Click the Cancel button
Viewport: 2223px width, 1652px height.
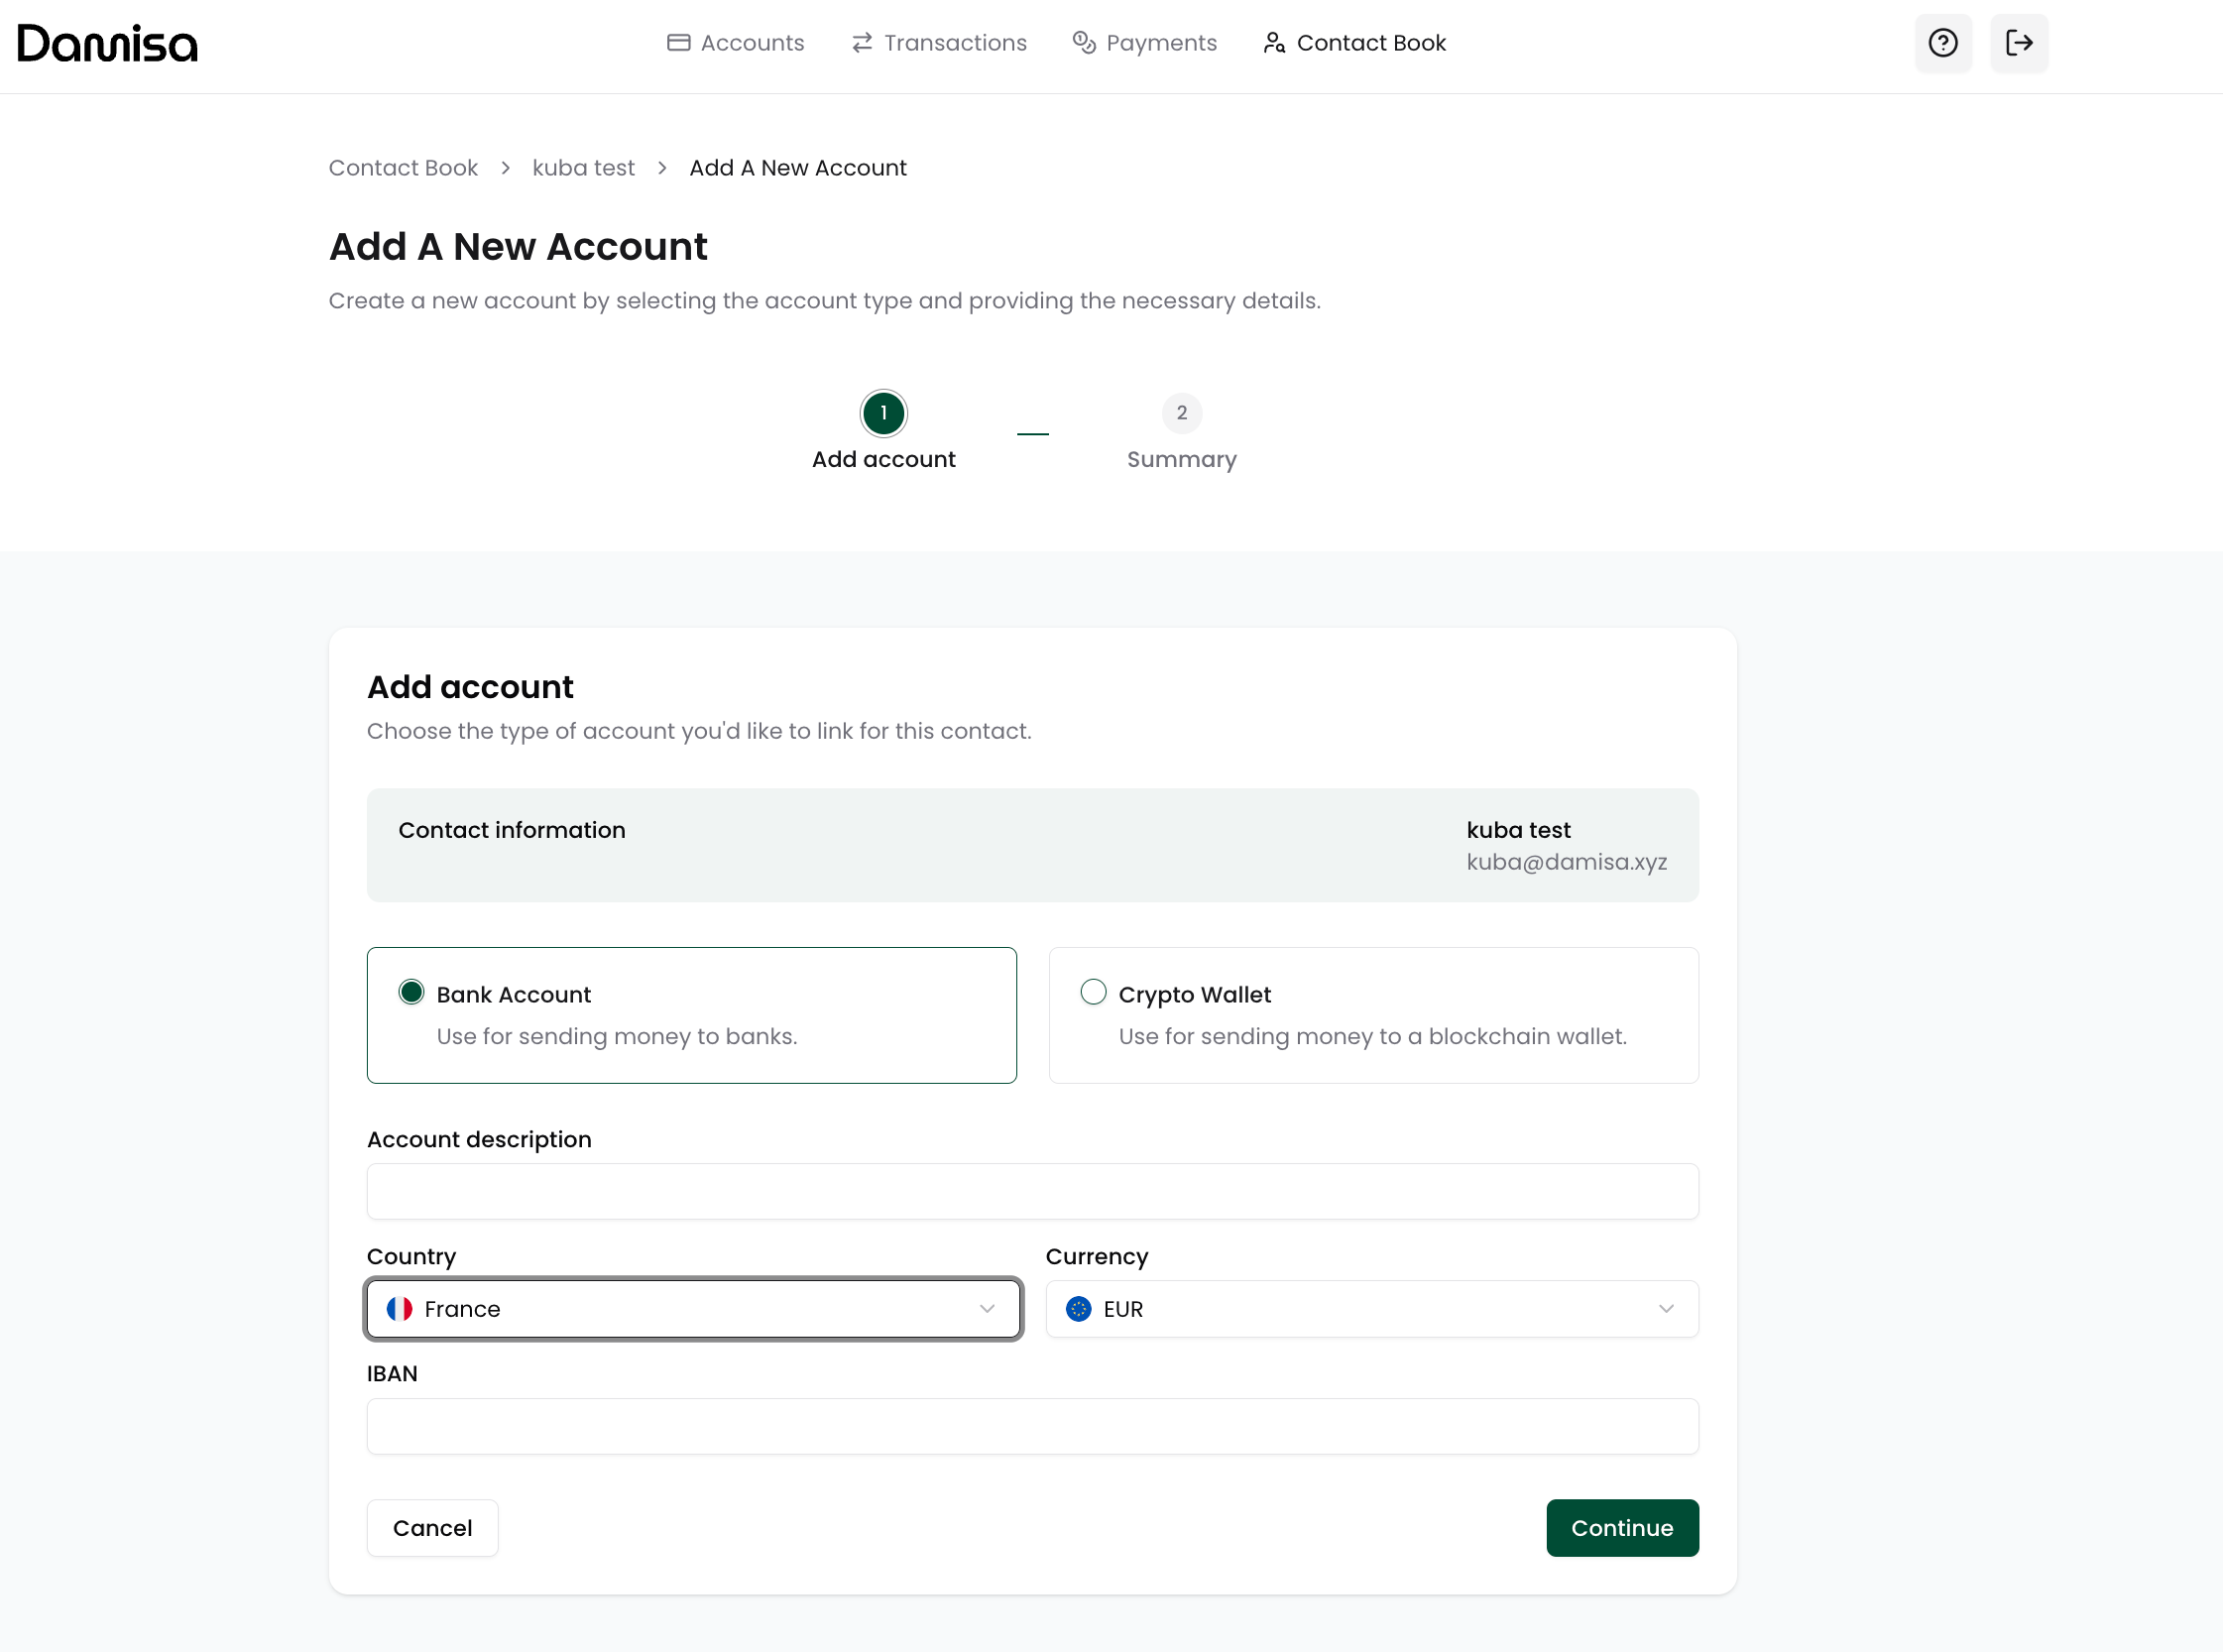(x=432, y=1527)
